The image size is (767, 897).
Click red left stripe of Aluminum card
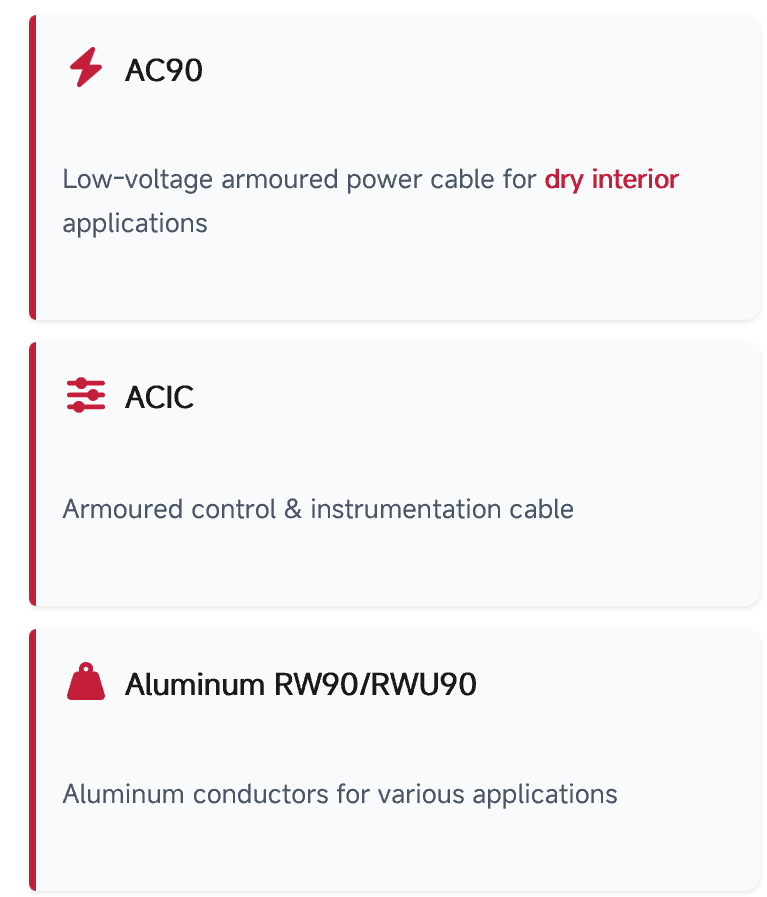[x=33, y=760]
